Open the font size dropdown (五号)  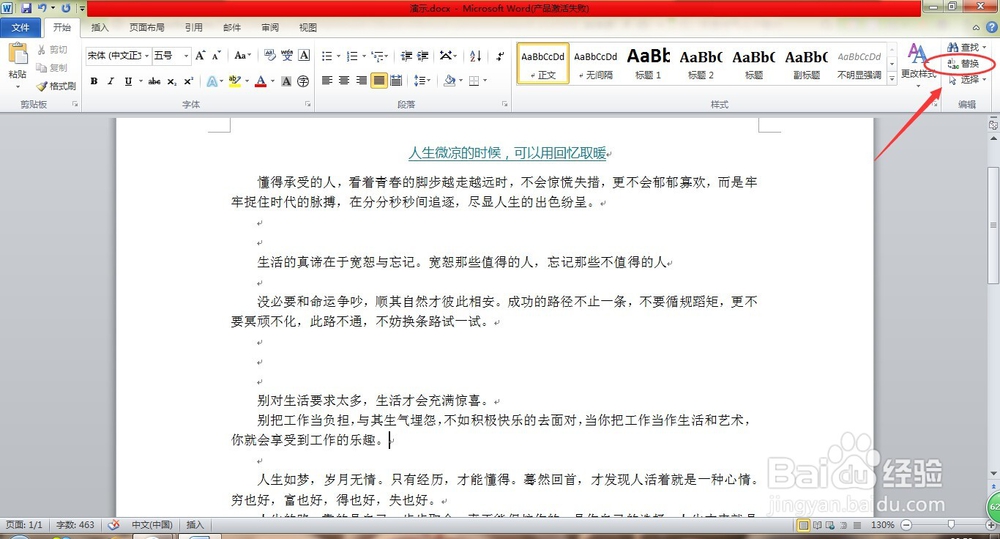[x=186, y=55]
